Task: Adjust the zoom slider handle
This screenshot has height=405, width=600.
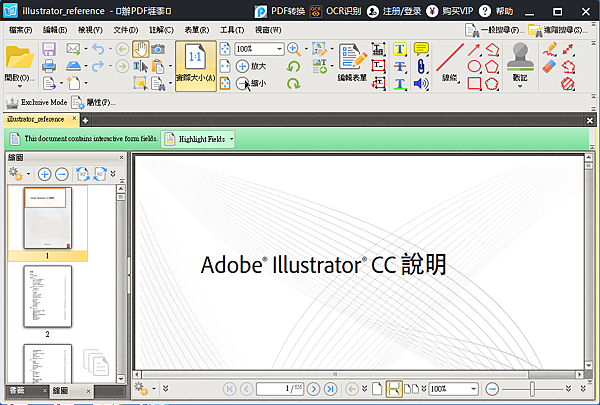Action: click(532, 389)
